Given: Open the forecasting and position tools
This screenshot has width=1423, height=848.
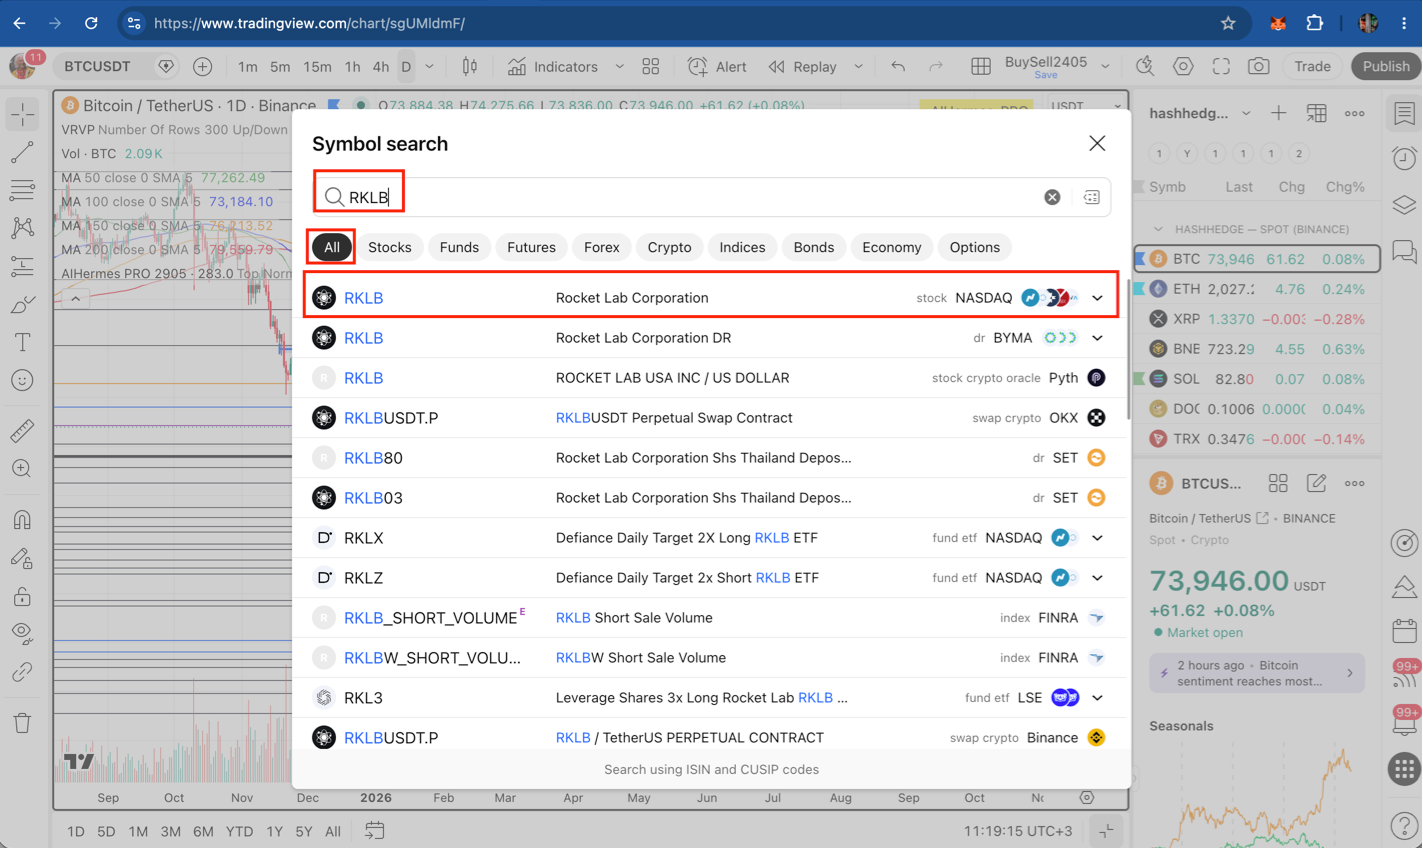Looking at the screenshot, I should [x=22, y=266].
